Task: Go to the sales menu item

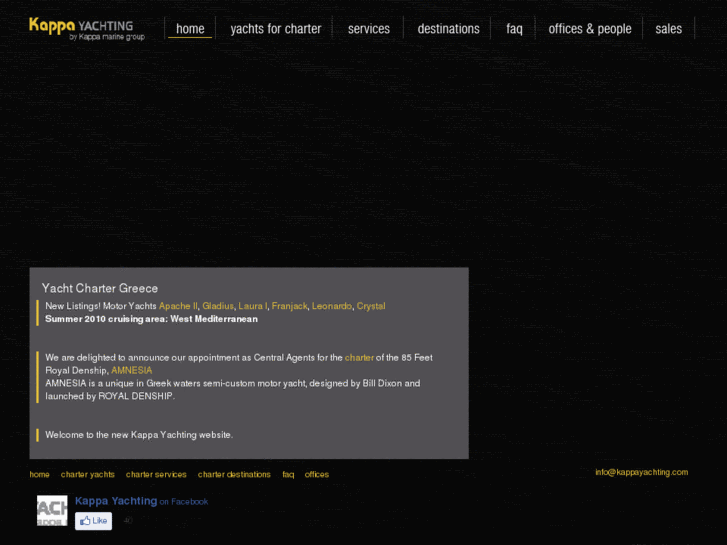Action: [x=669, y=29]
